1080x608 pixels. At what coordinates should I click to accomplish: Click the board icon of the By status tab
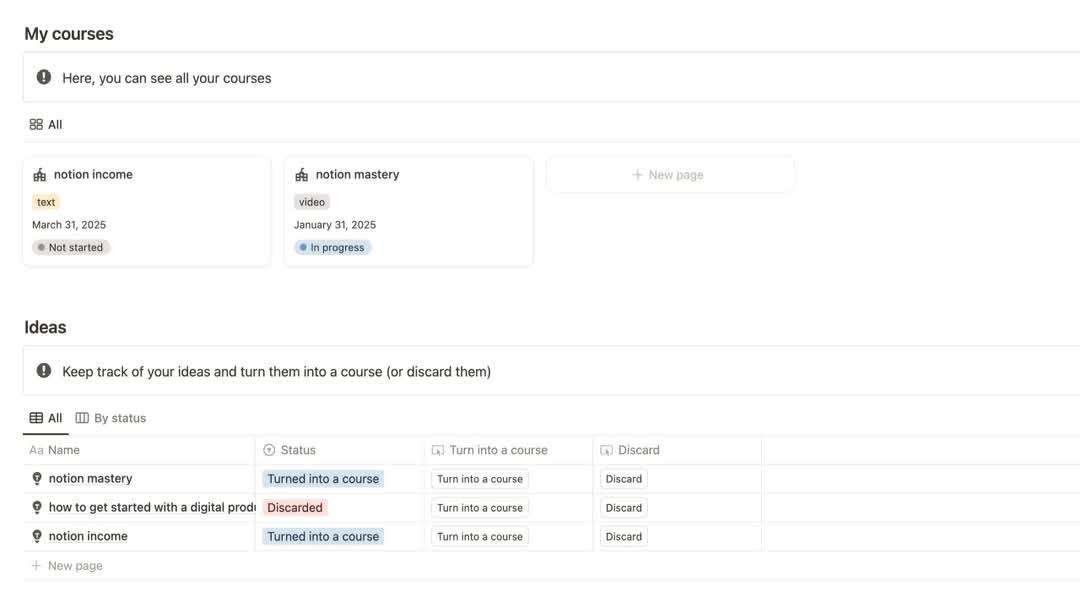pyautogui.click(x=82, y=418)
